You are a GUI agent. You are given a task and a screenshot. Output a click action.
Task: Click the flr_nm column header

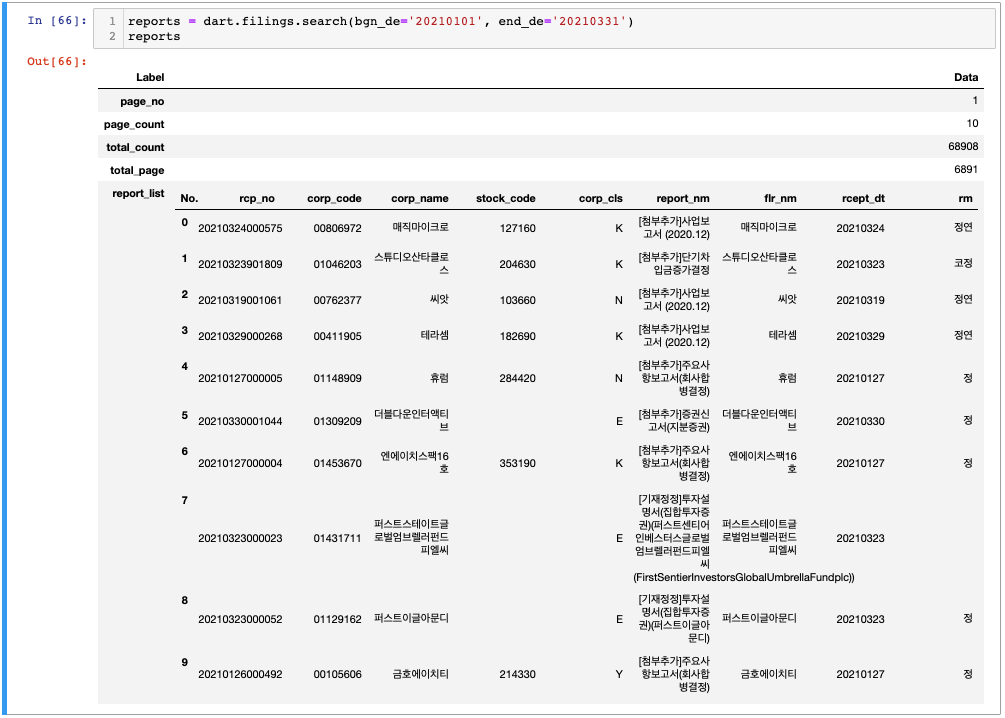(780, 199)
